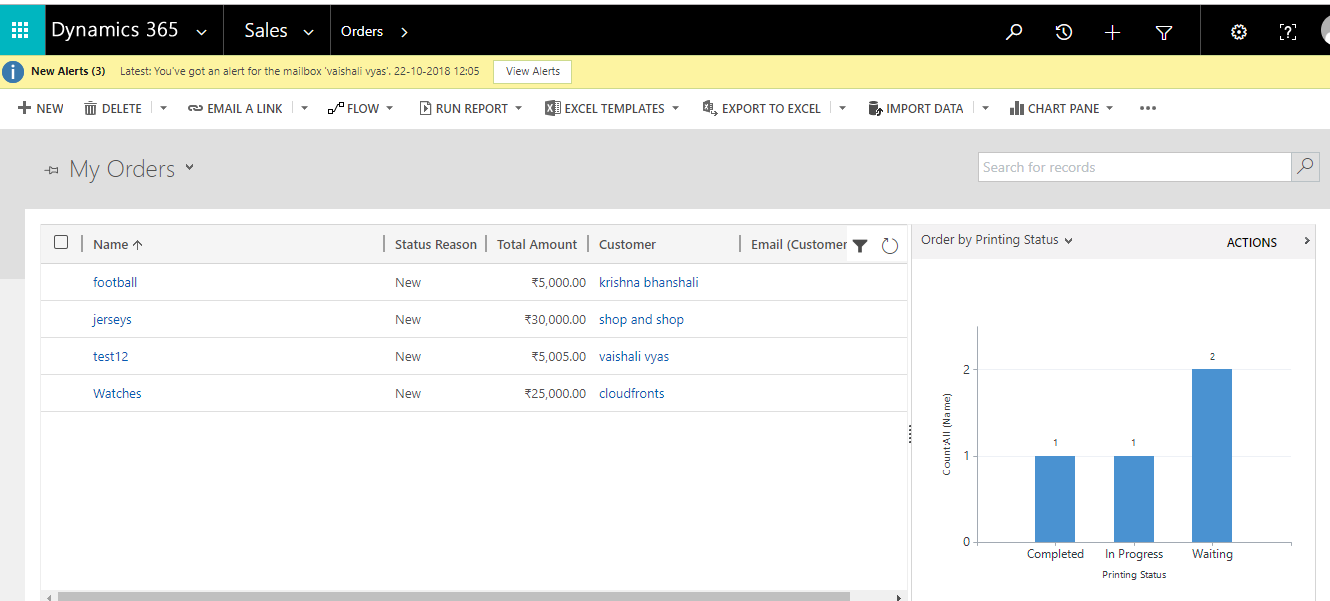
Task: Click the grid column filter funnel icon
Action: pyautogui.click(x=860, y=246)
